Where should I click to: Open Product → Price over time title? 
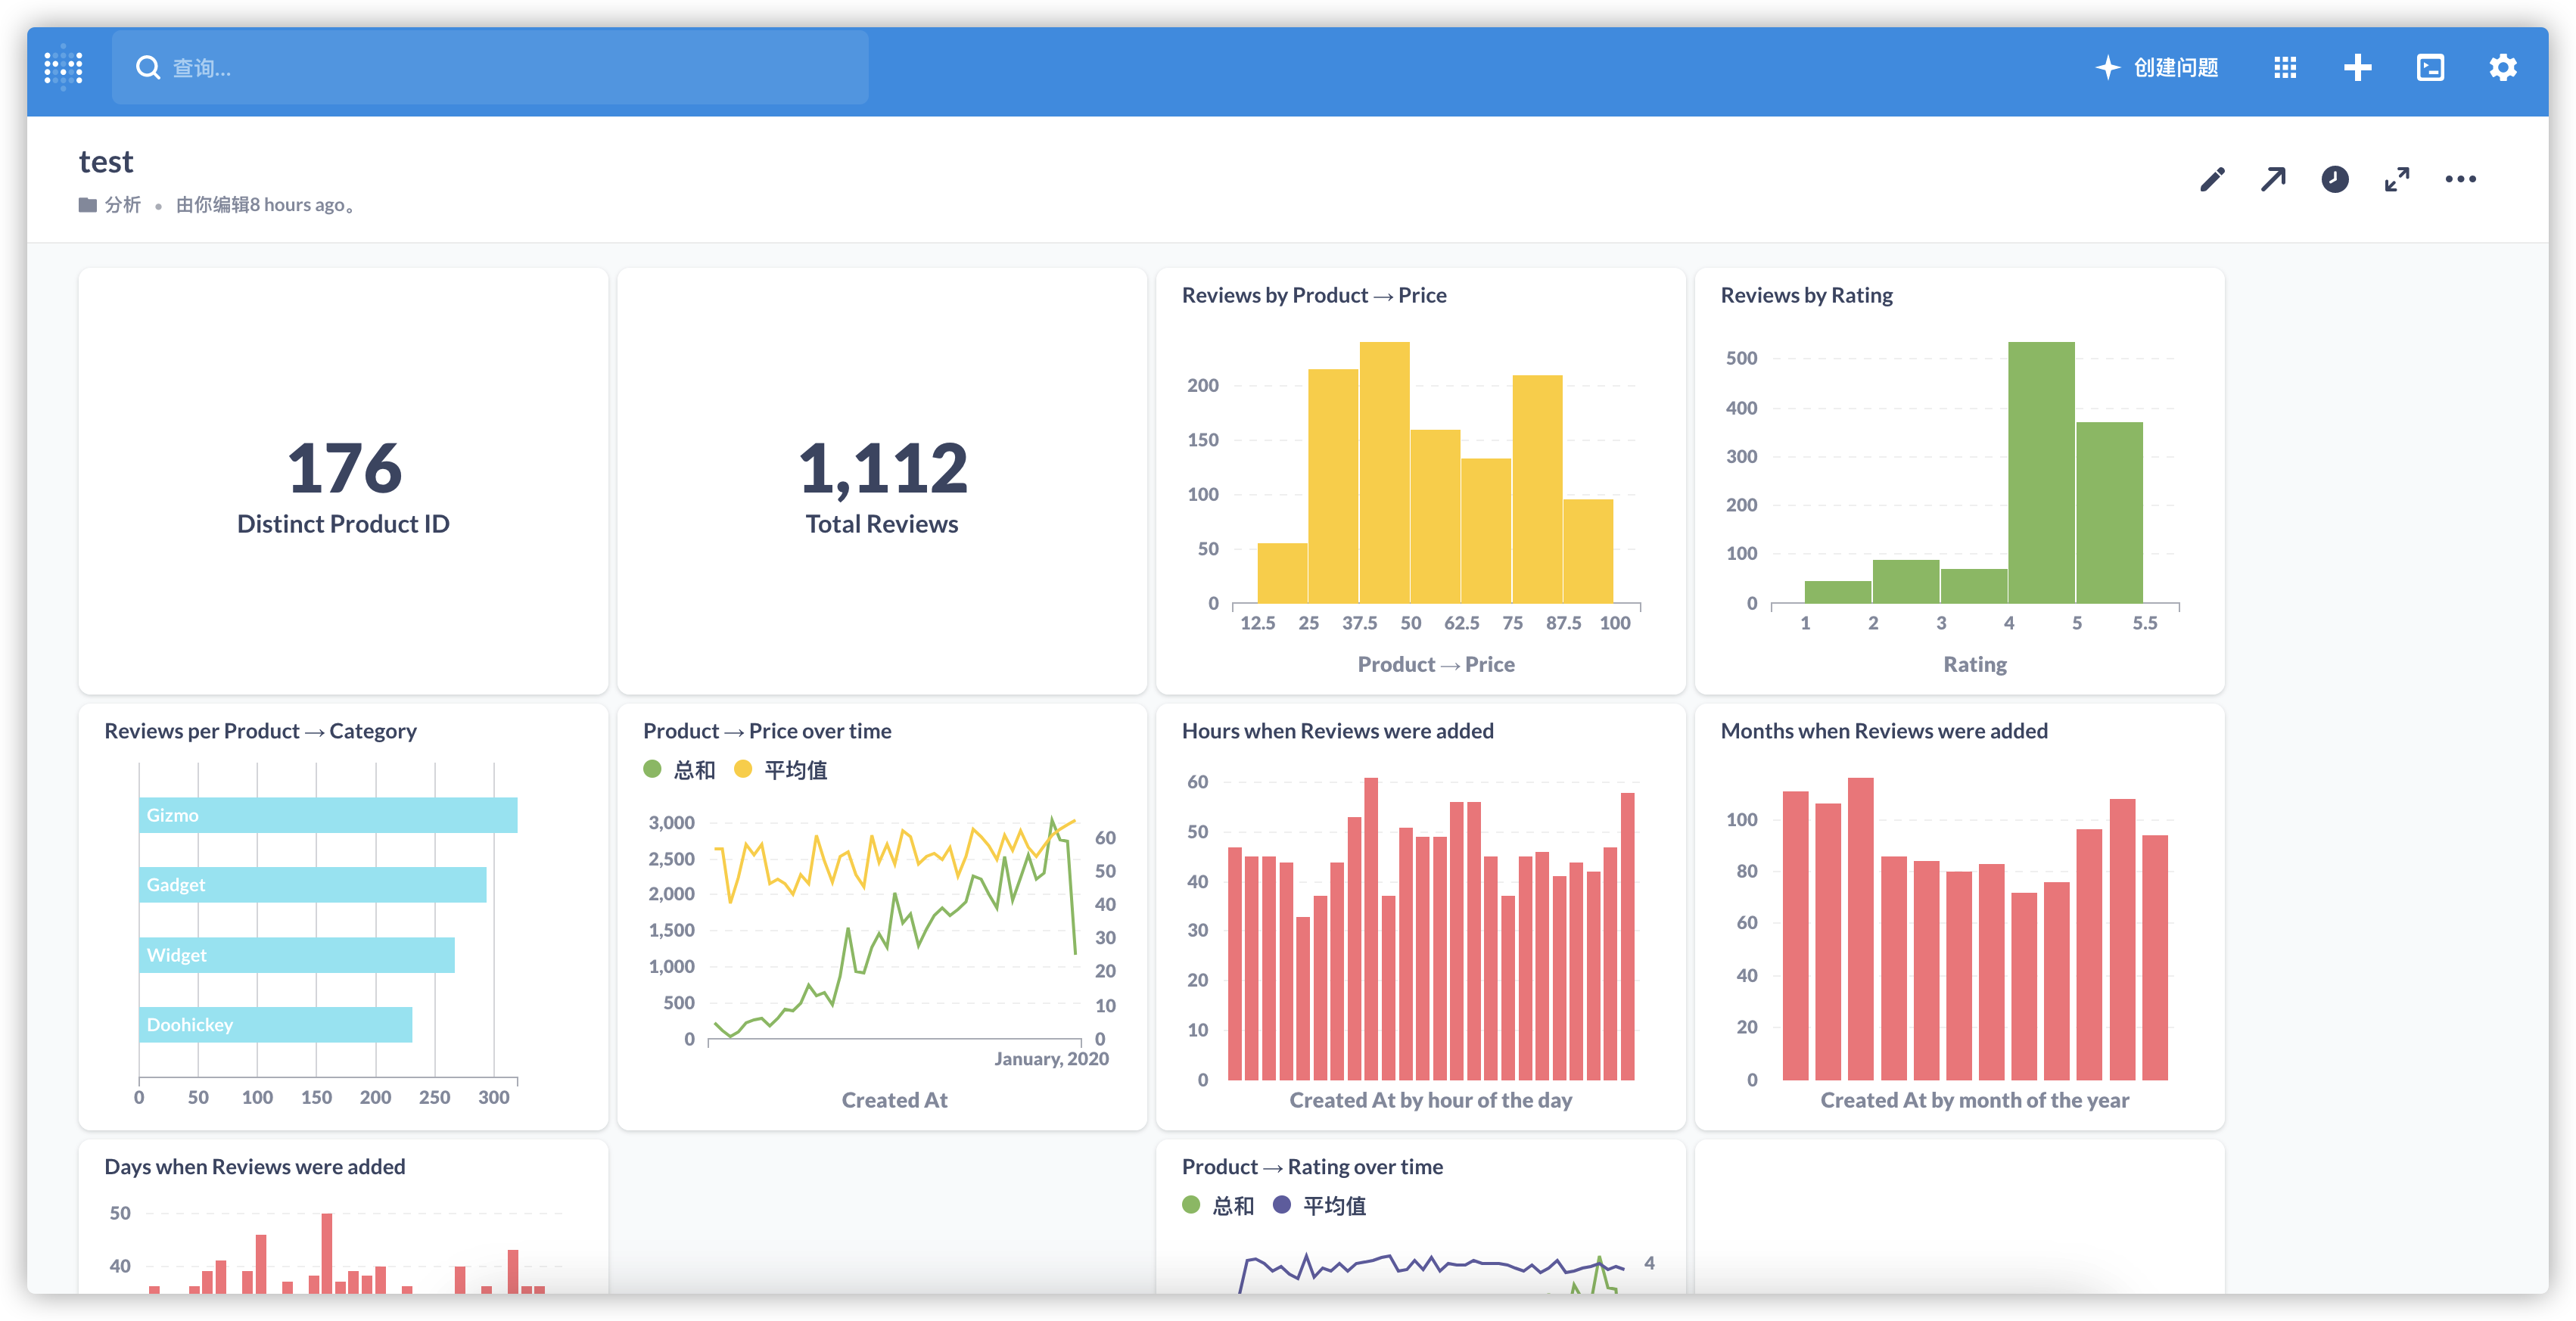[767, 731]
